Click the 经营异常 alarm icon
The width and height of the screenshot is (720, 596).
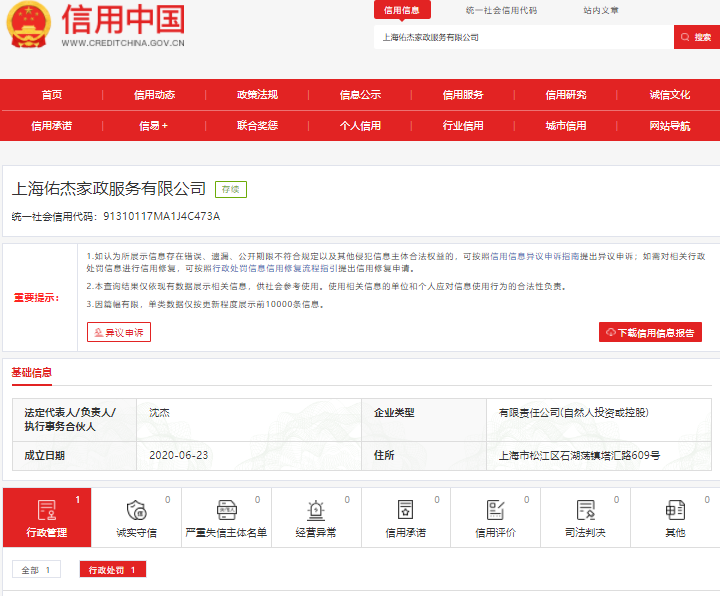(316, 510)
